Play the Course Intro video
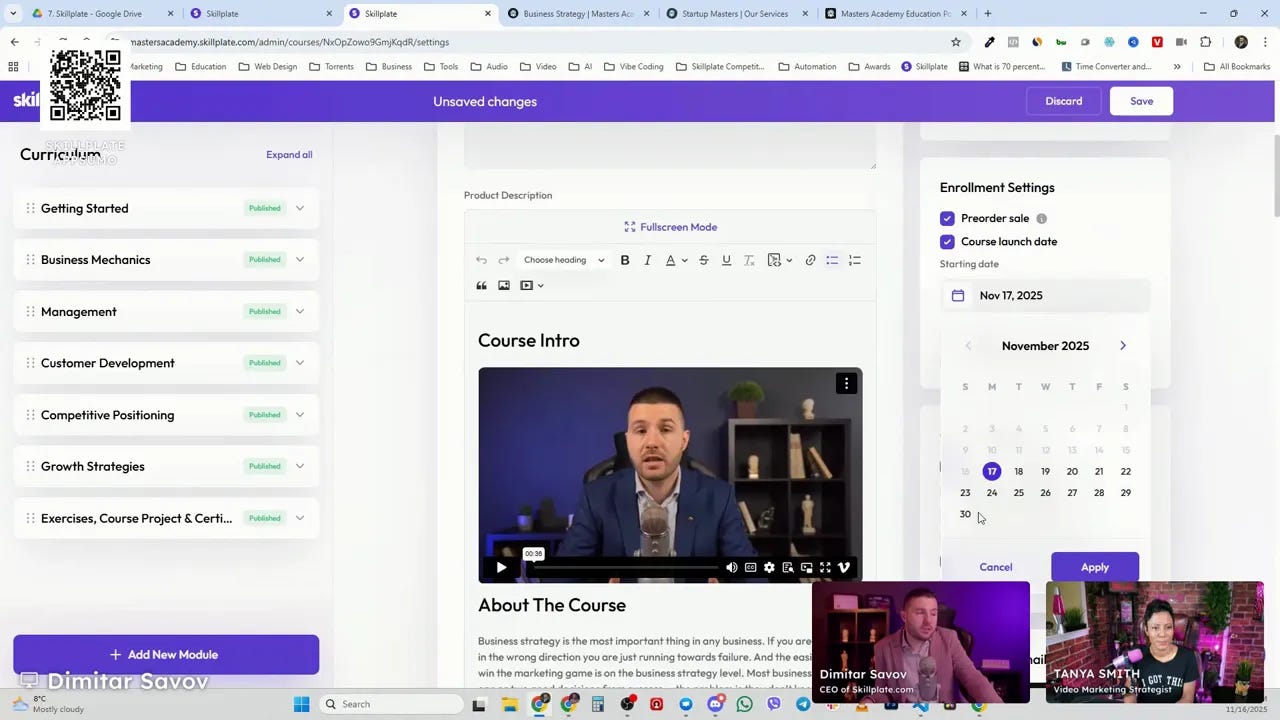The width and height of the screenshot is (1280, 720). pyautogui.click(x=501, y=567)
